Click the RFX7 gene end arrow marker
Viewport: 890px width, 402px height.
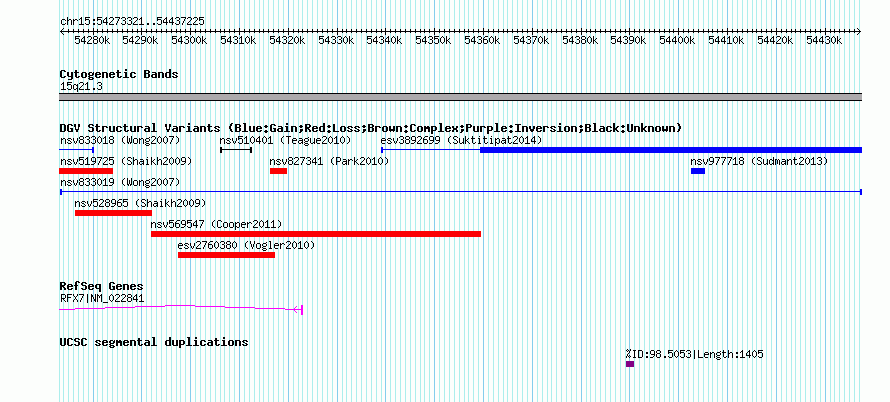pos(298,309)
